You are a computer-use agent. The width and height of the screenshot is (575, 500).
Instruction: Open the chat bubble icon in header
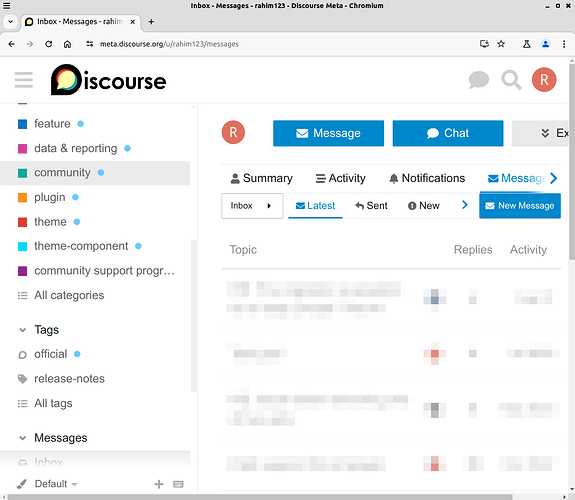[479, 80]
